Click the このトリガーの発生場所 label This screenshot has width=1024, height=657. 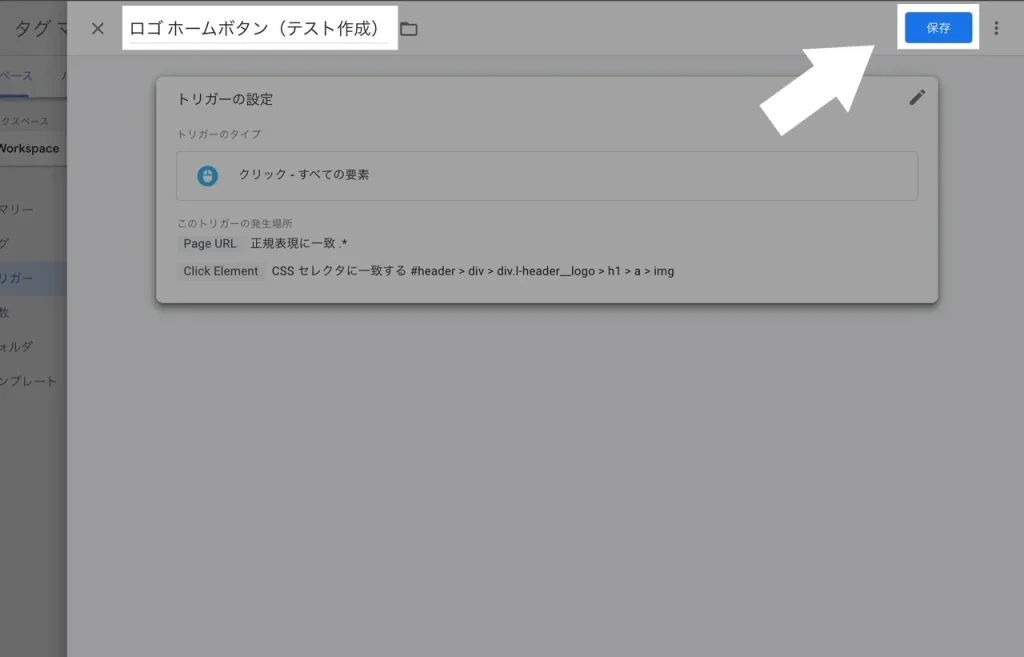[x=234, y=223]
